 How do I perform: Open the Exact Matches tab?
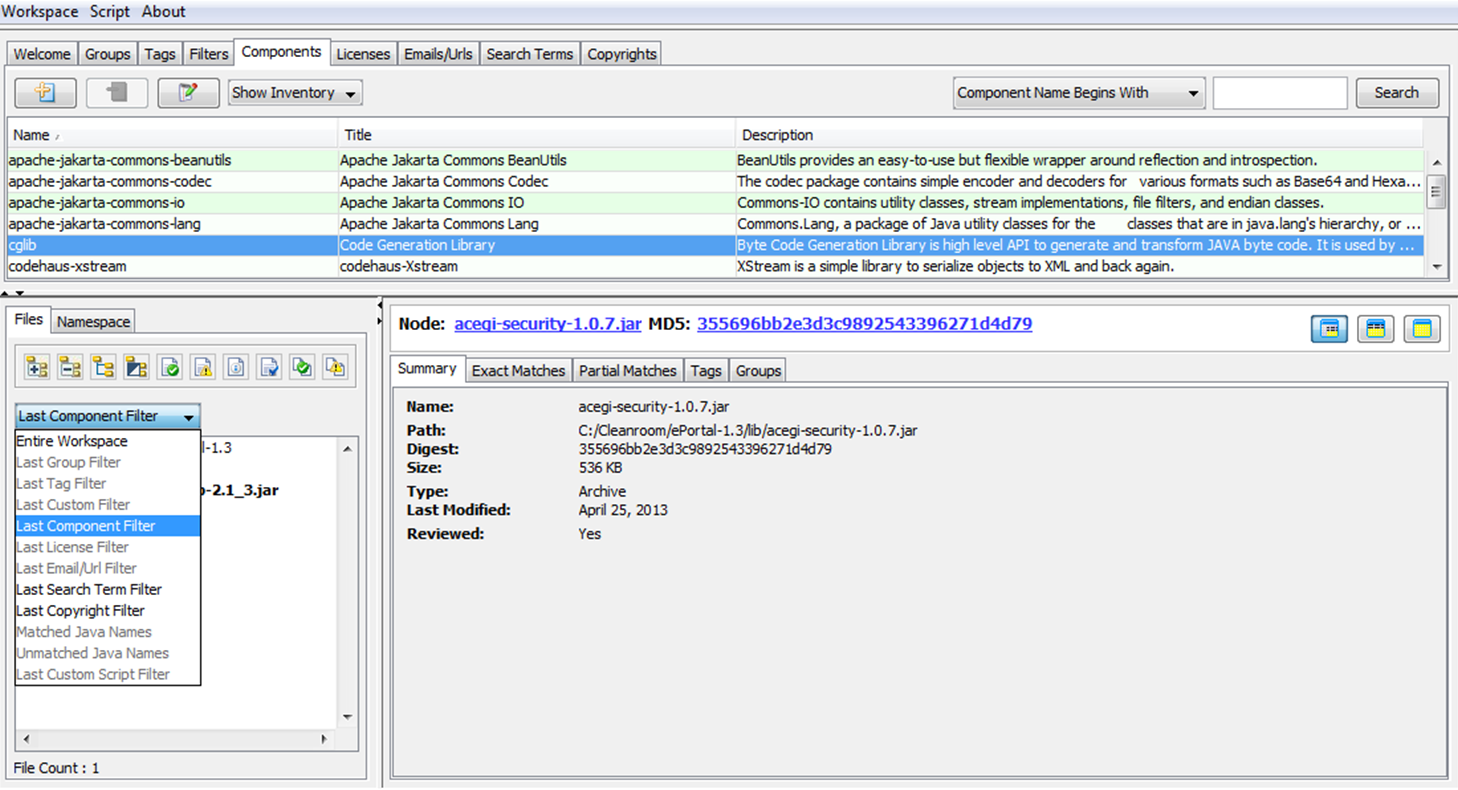(x=518, y=370)
